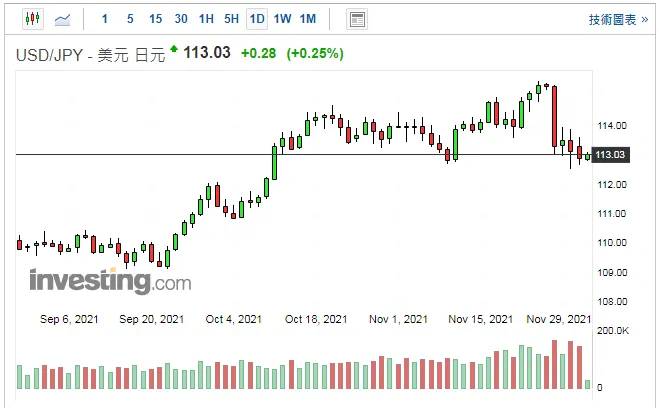This screenshot has height=408, width=659.
Task: Click the Nov 1, 2021 date label
Action: pos(398,319)
